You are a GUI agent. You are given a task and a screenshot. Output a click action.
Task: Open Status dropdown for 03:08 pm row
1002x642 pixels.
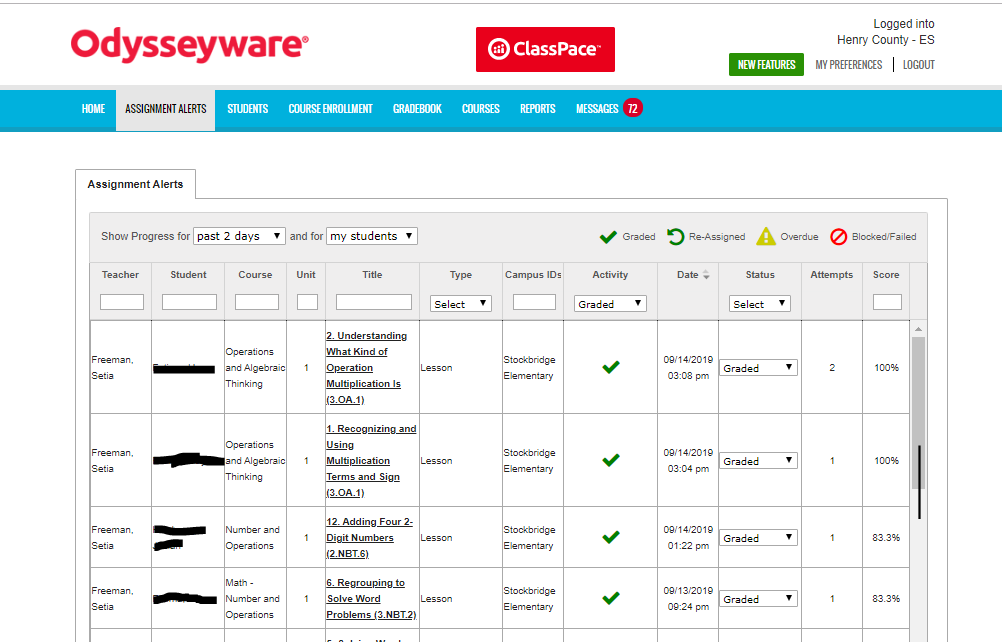759,368
